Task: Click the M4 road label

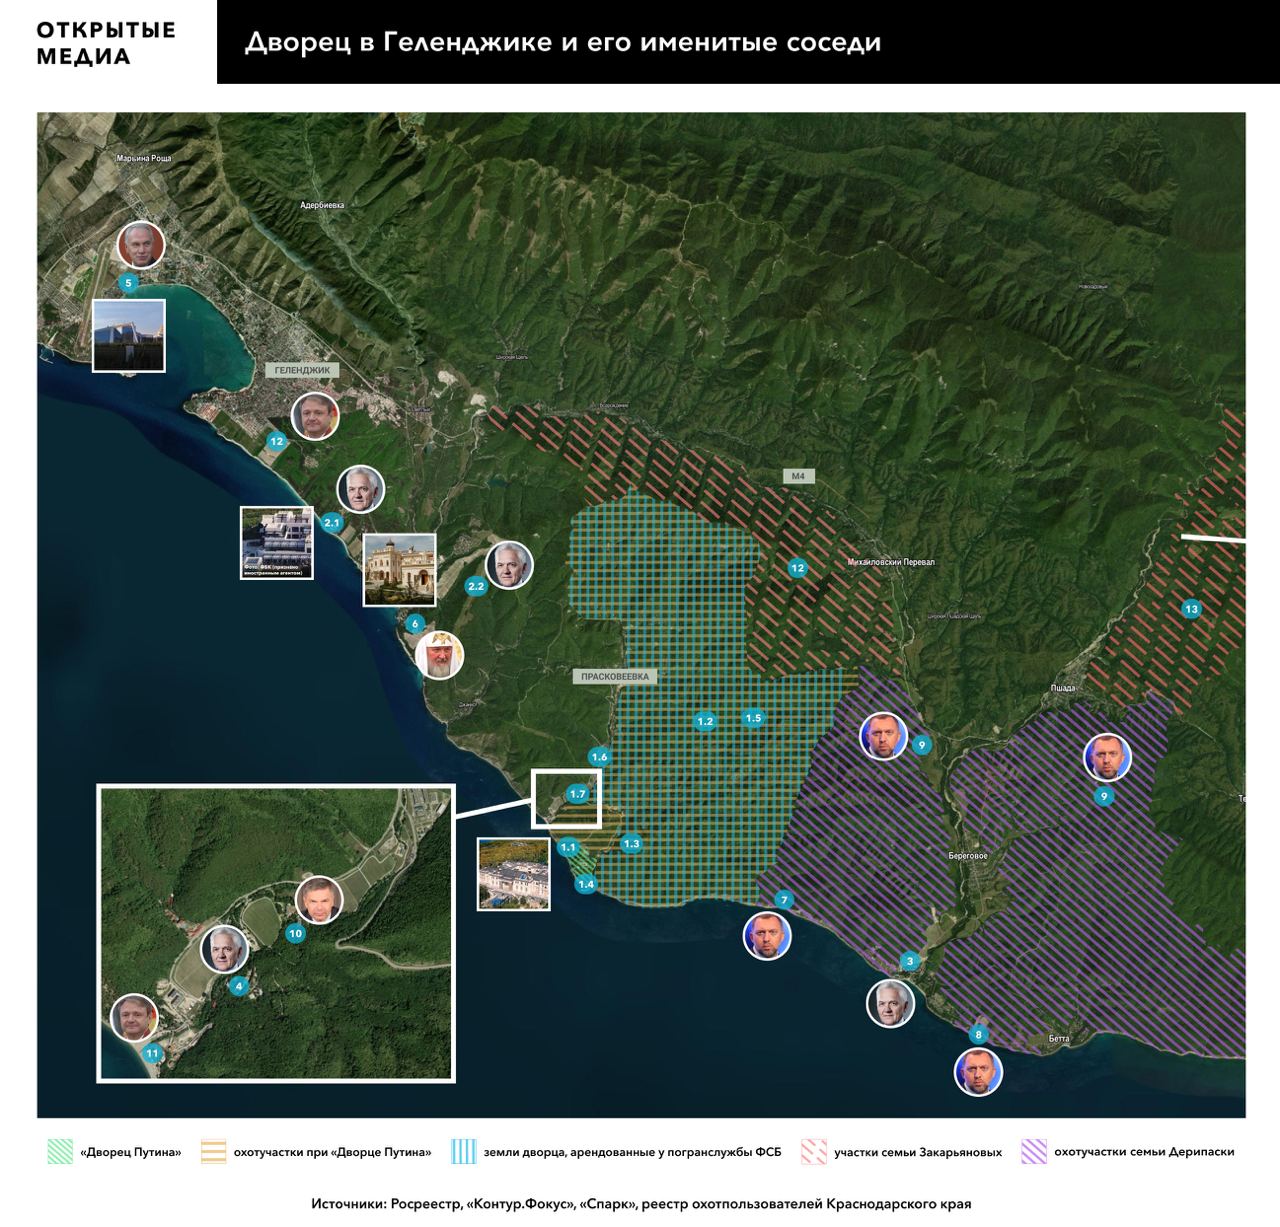Action: 798,476
